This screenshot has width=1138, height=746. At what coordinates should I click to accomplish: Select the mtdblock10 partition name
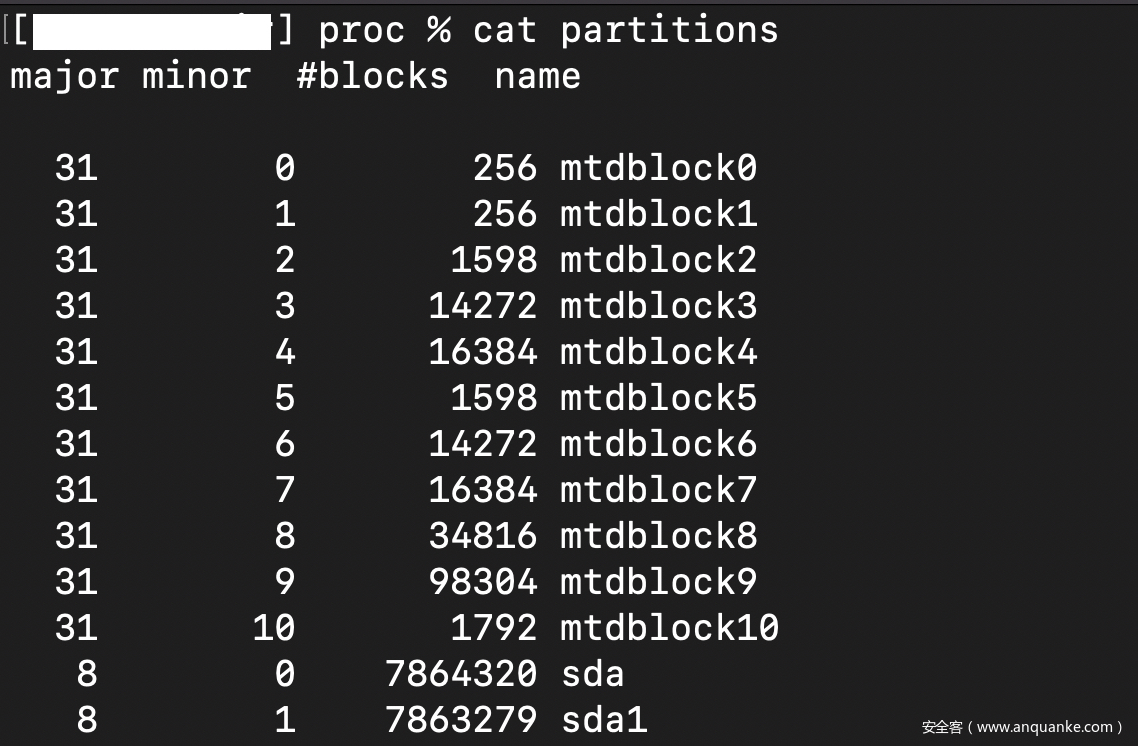tap(669, 628)
